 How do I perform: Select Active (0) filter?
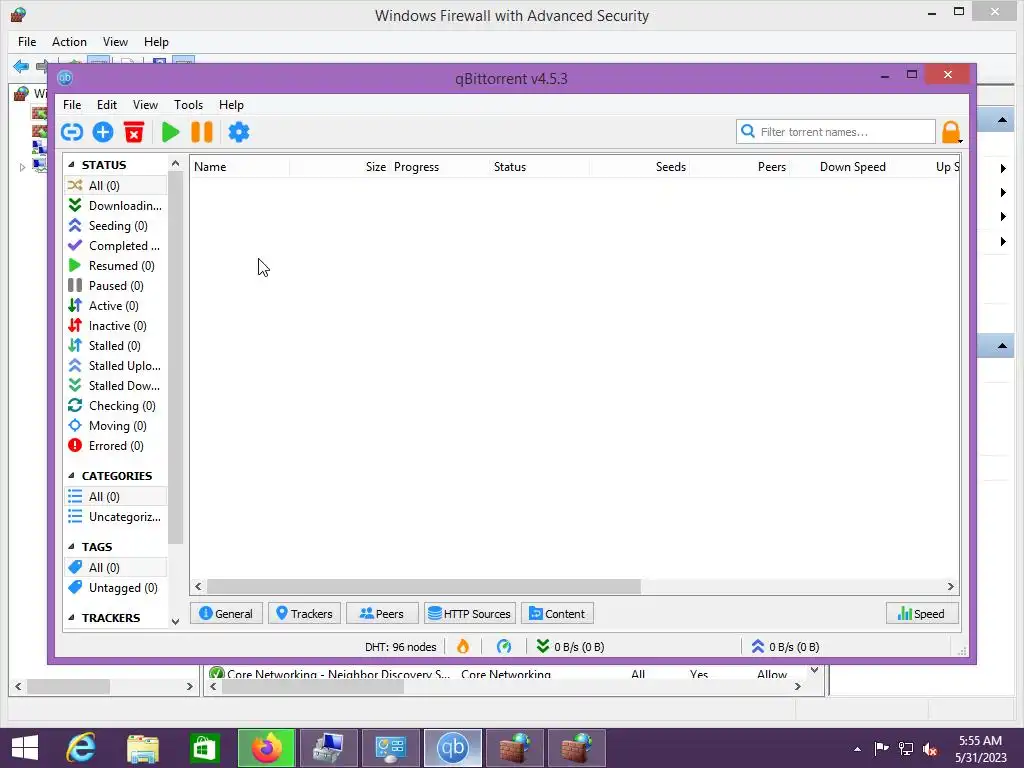[x=116, y=306]
